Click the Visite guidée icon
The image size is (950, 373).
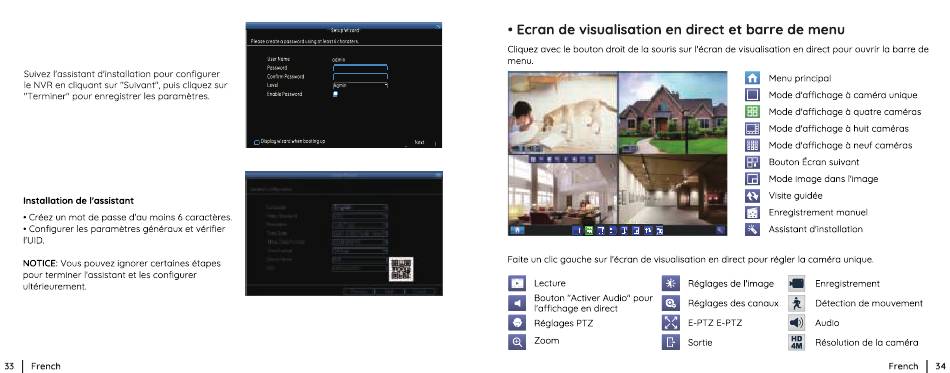point(751,196)
